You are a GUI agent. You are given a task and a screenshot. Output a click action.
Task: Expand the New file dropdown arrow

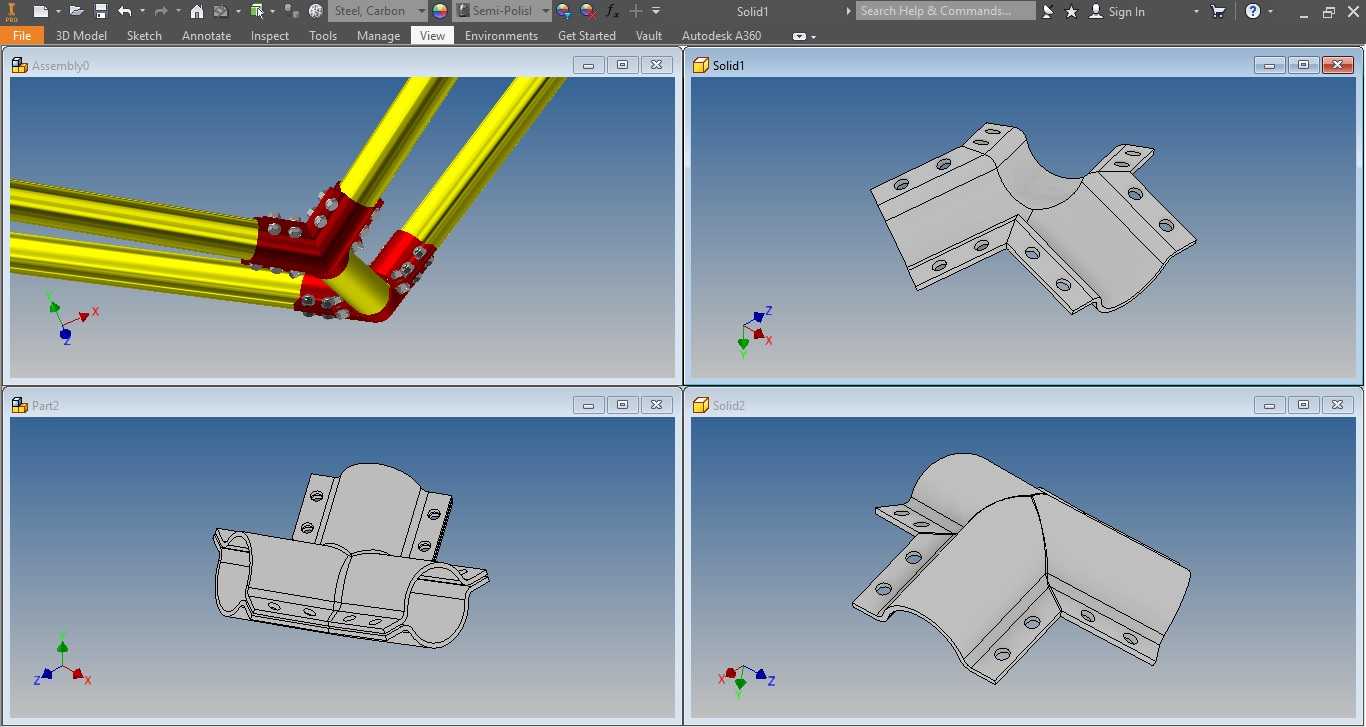(58, 11)
